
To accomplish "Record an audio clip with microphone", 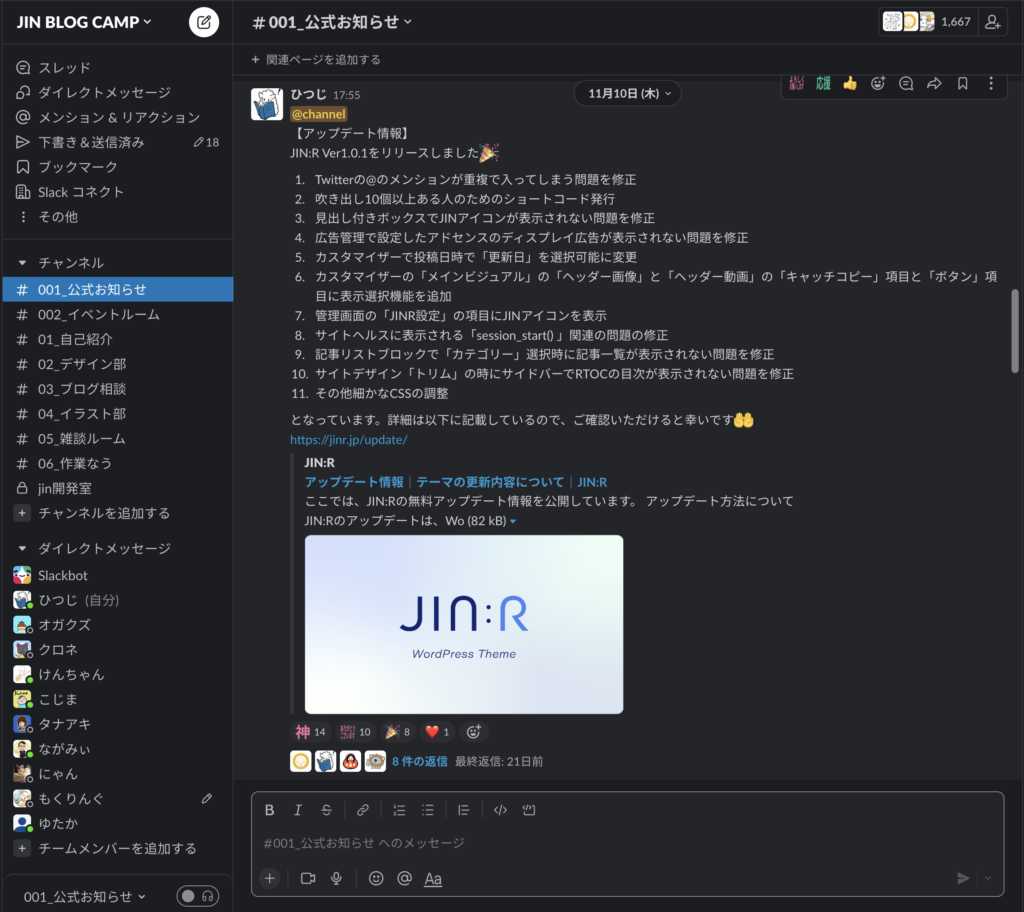I will coord(336,879).
